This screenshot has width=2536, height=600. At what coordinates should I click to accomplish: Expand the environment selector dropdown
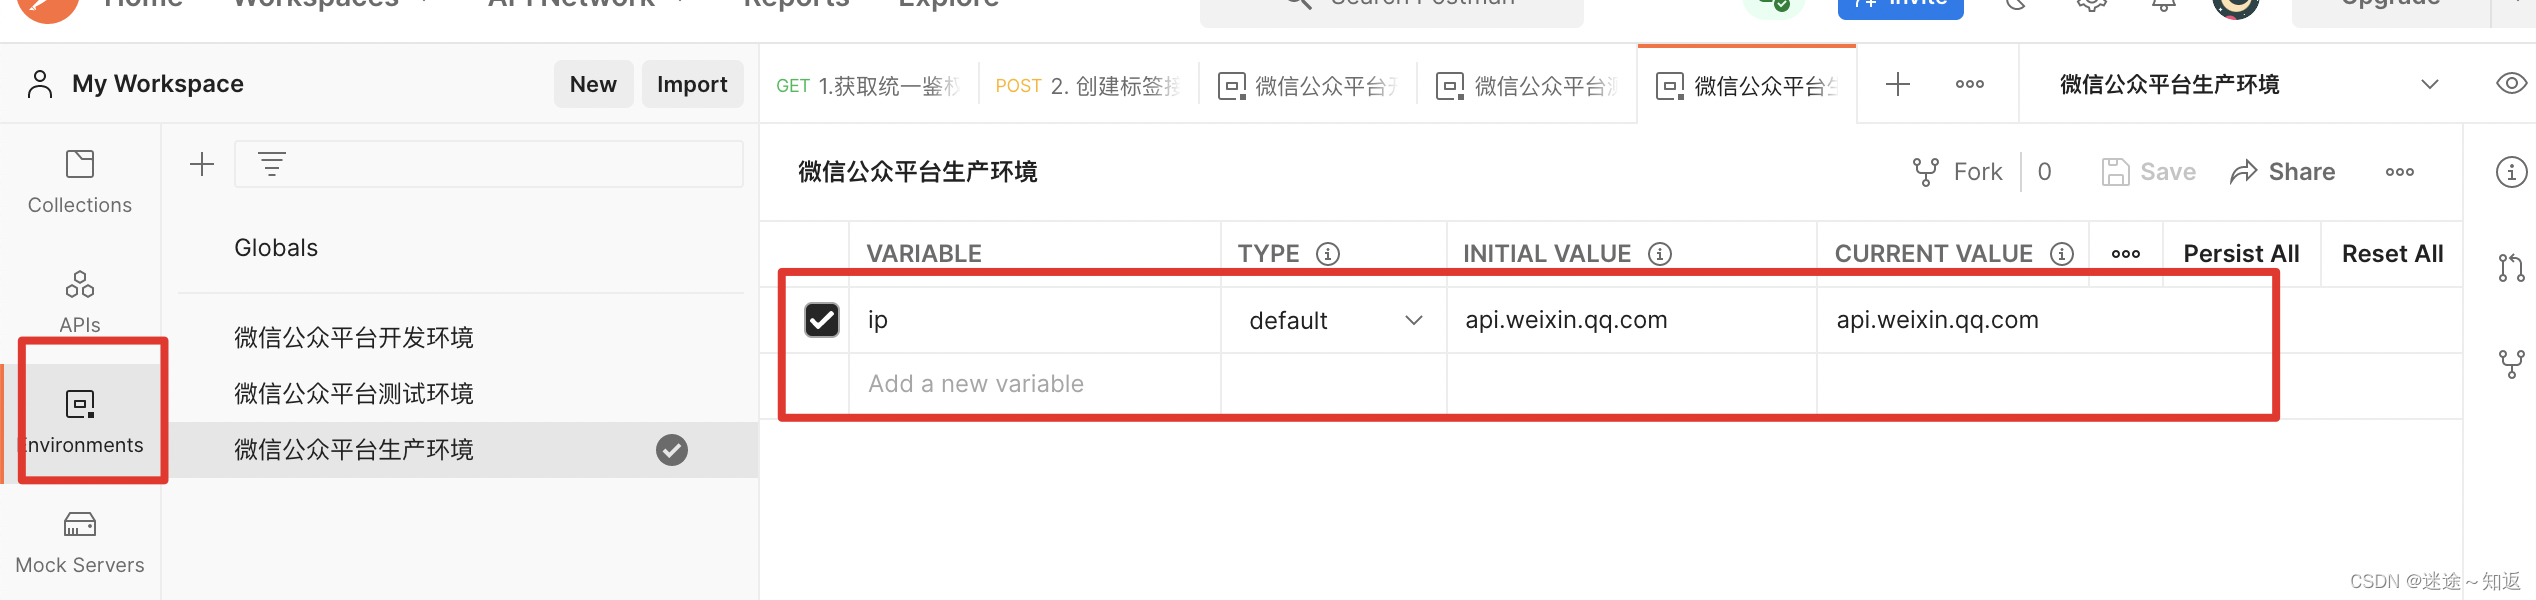(2430, 84)
